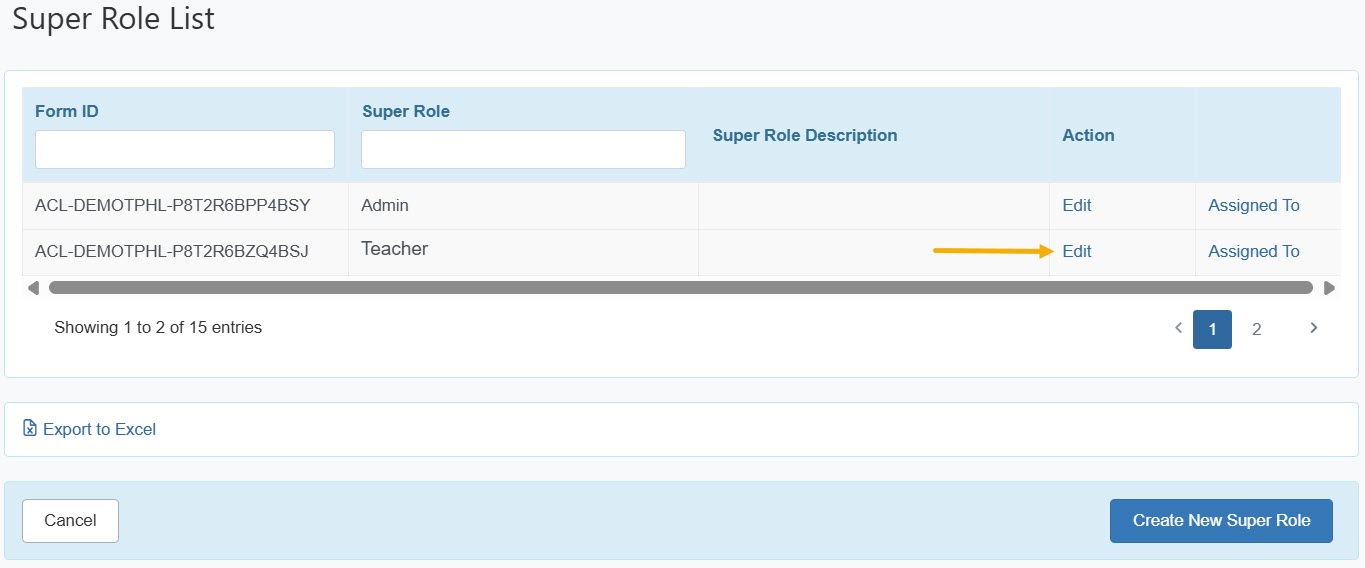View Assigned To for Teacher role
1365x568 pixels.
coord(1253,252)
